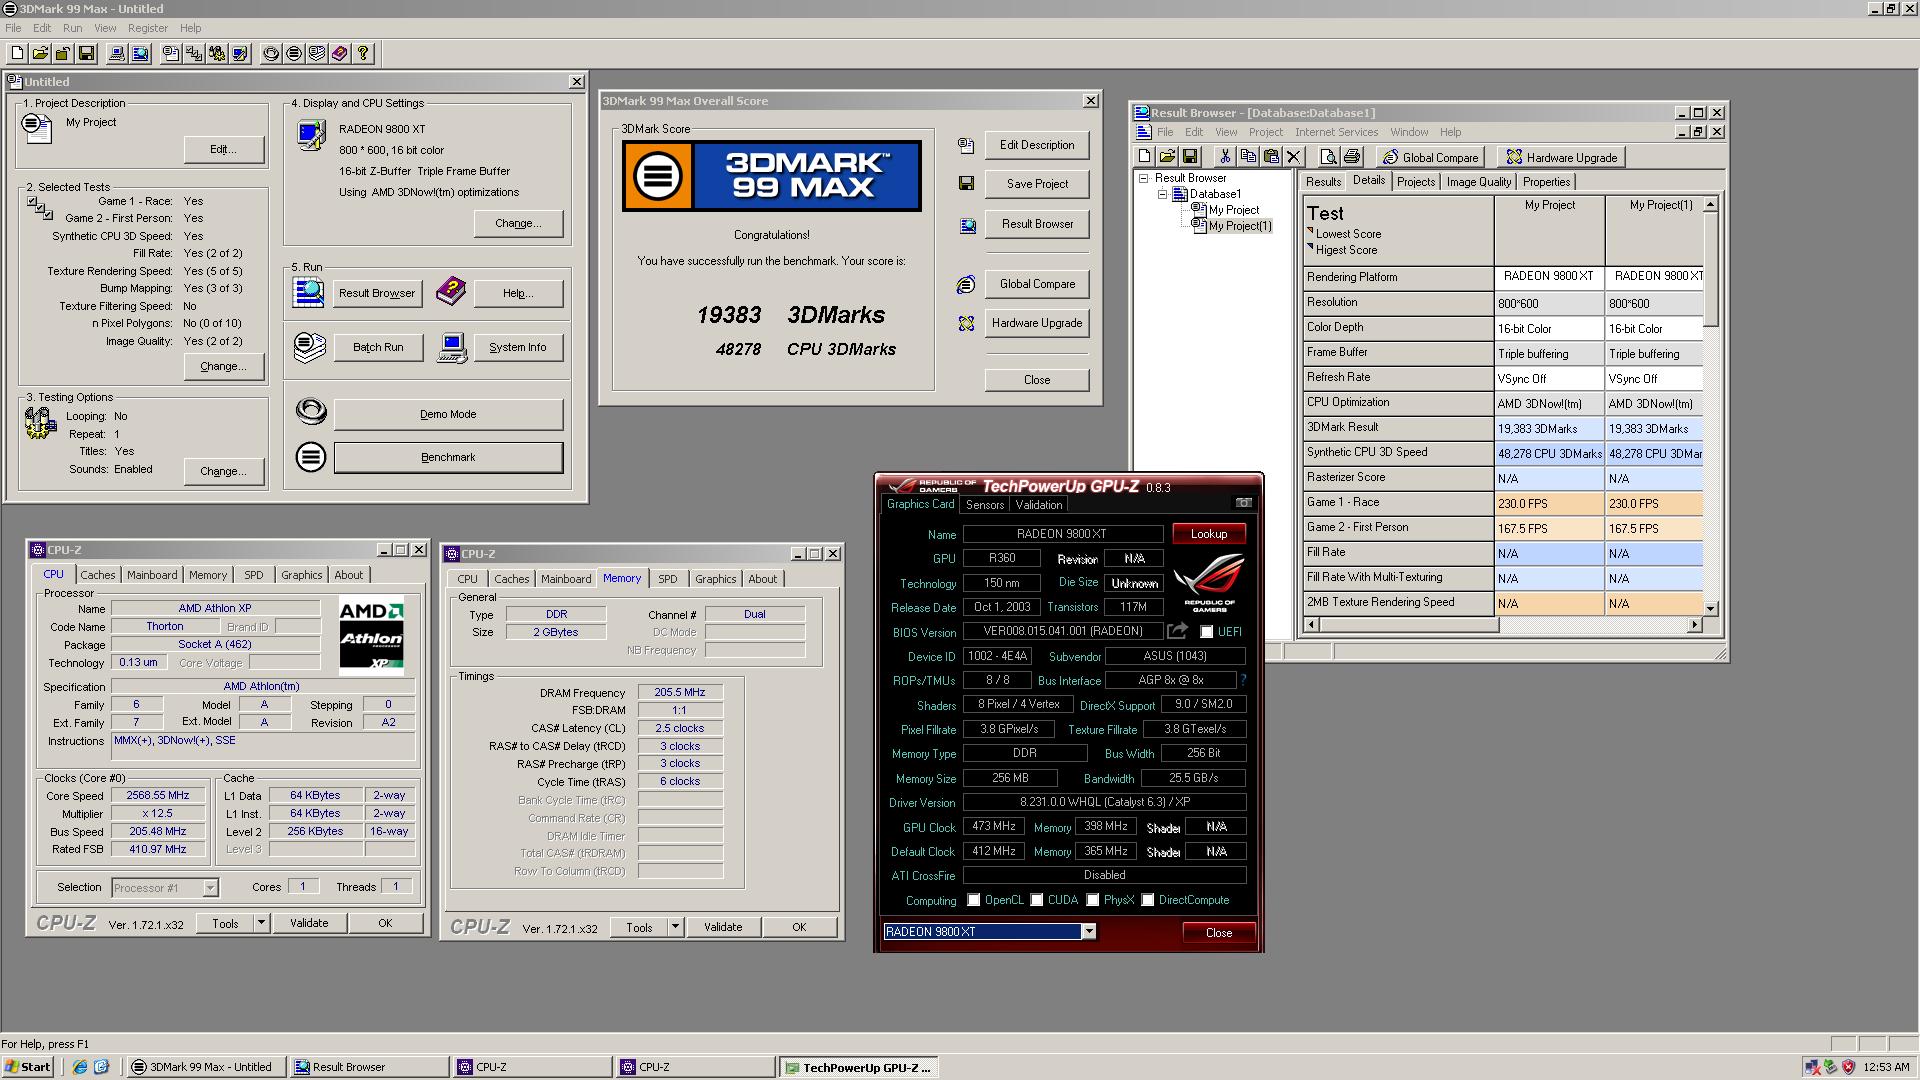Collapse the Database1 tree node
This screenshot has height=1080, width=1920.
point(1162,194)
